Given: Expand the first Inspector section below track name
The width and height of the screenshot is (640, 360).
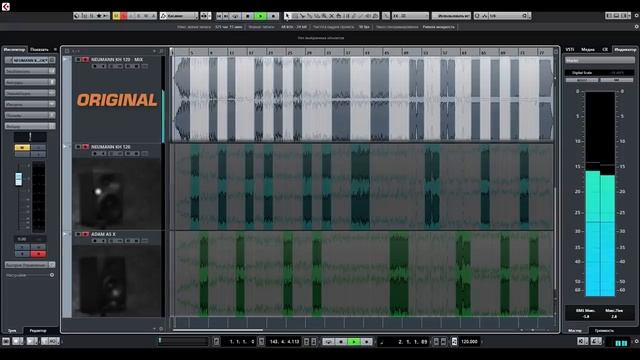Looking at the screenshot, I should pos(30,71).
